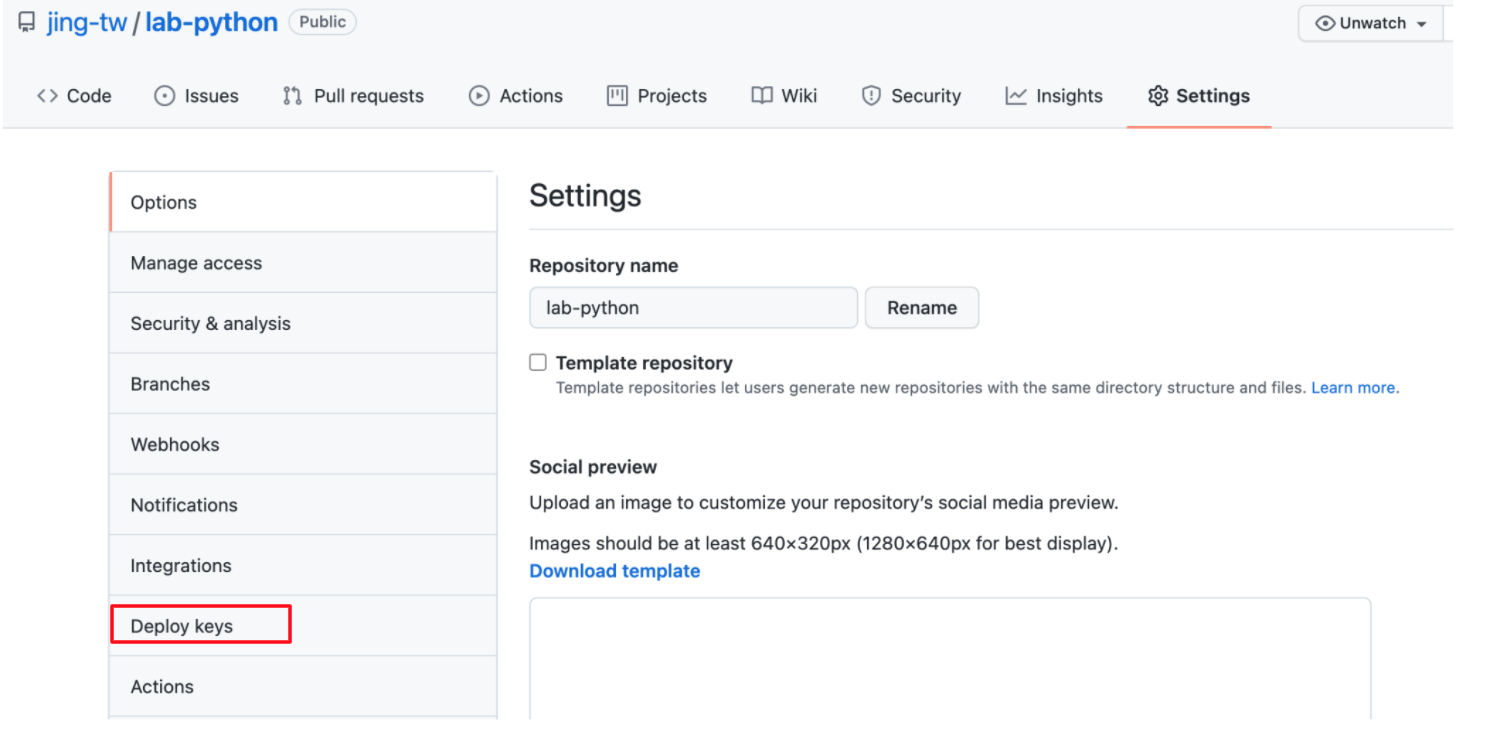Click the Template repository label
This screenshot has height=738, width=1486.
[x=644, y=363]
